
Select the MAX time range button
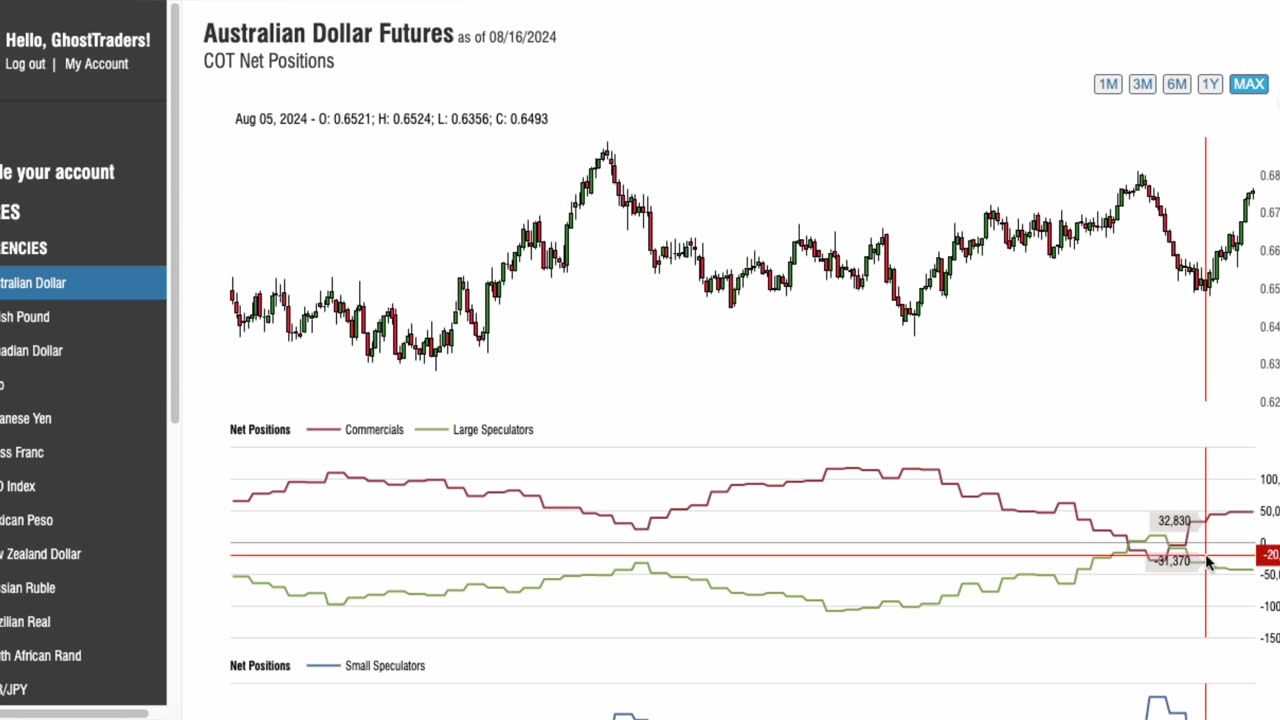[1249, 84]
